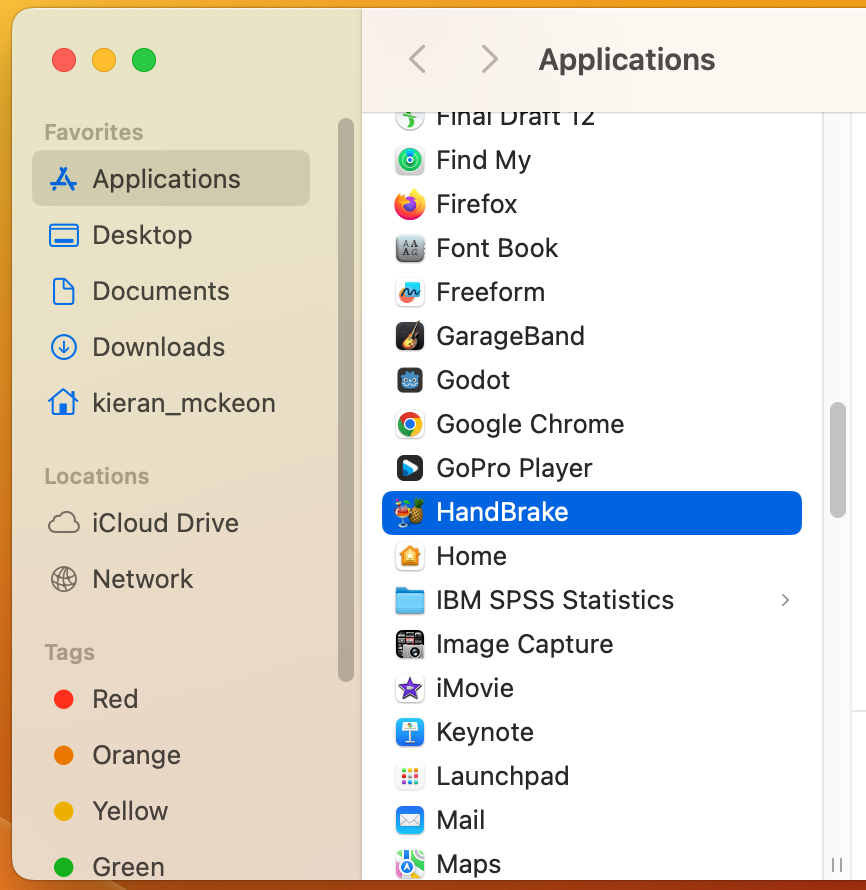Click the Documents sidebar icon
Viewport: 866px width, 890px height.
[x=64, y=291]
